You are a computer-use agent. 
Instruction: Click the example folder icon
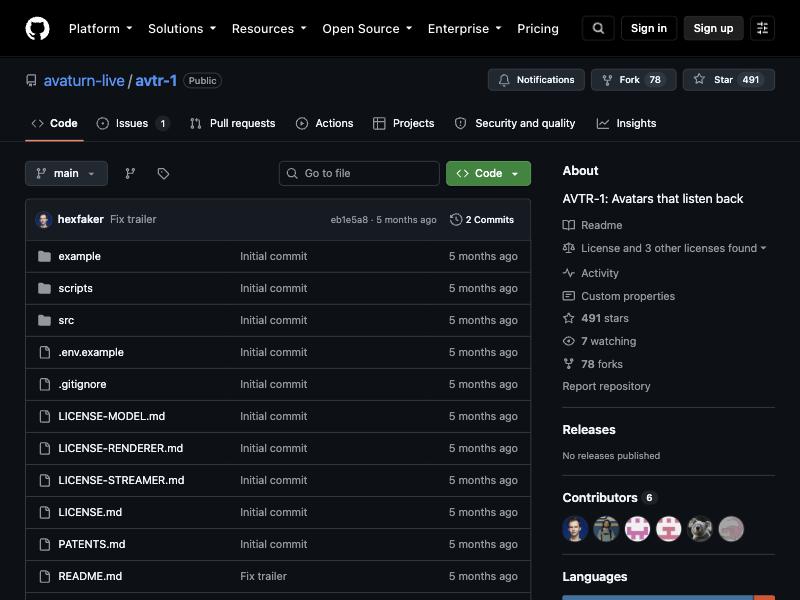(x=44, y=256)
